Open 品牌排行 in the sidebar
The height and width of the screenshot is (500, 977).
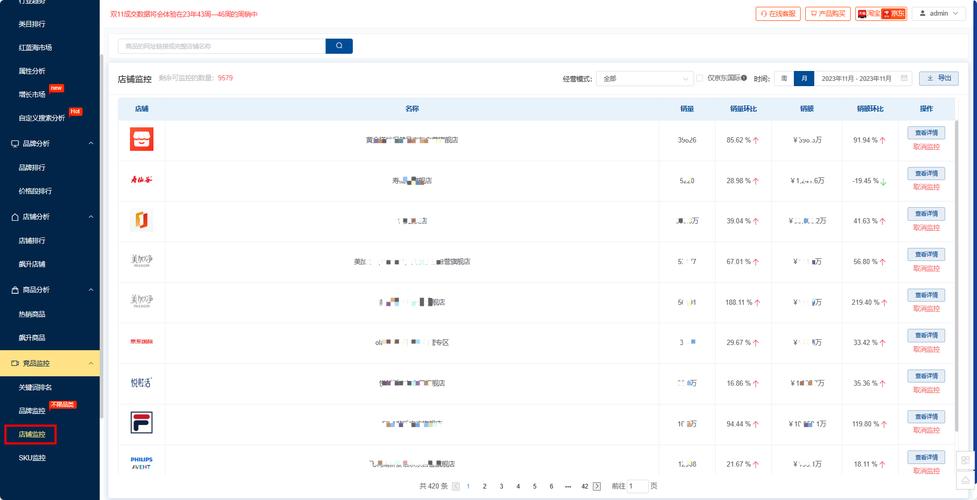point(32,168)
